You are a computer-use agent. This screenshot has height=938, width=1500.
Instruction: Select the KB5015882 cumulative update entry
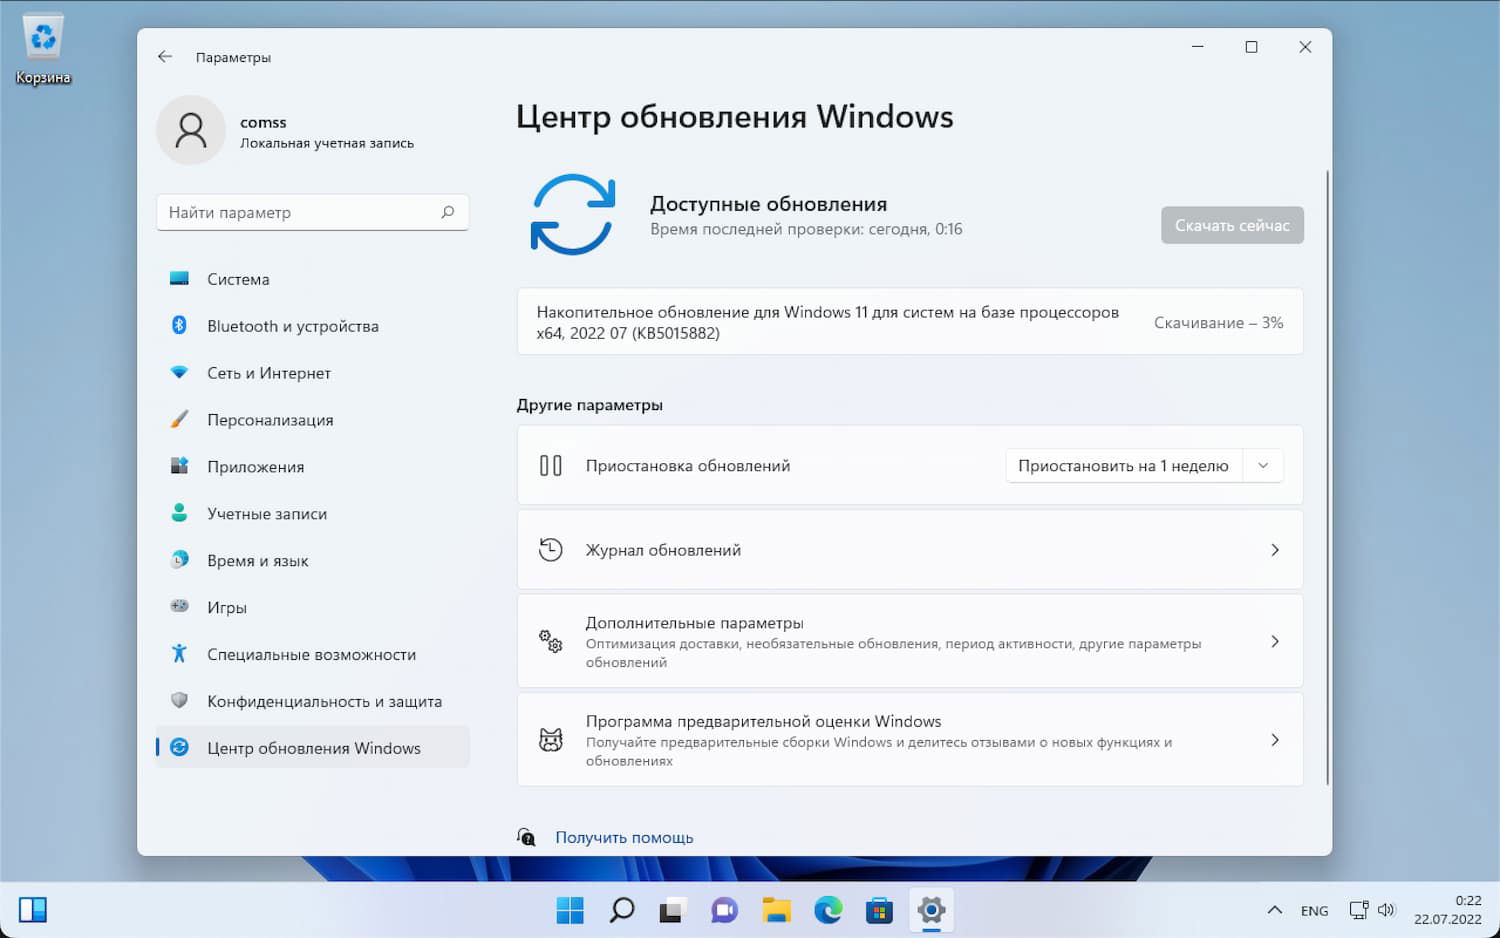910,322
